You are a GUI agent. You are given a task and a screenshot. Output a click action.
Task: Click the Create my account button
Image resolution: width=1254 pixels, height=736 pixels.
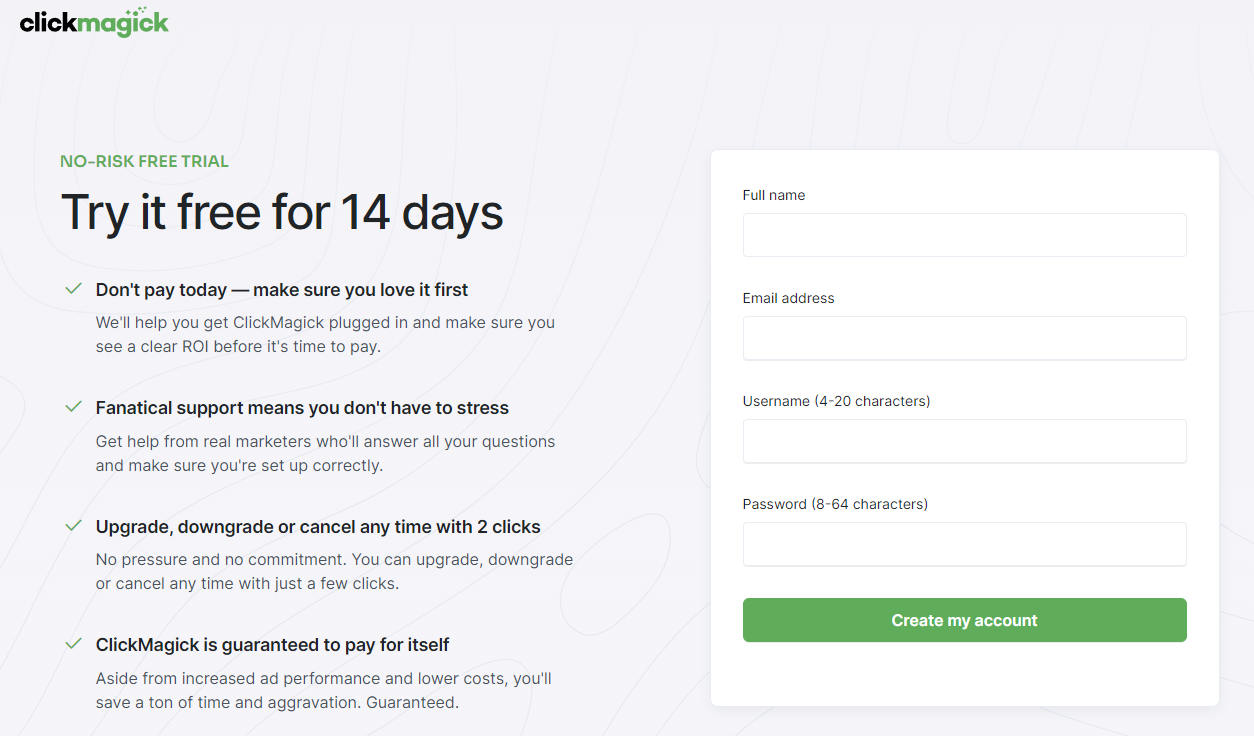coord(964,620)
